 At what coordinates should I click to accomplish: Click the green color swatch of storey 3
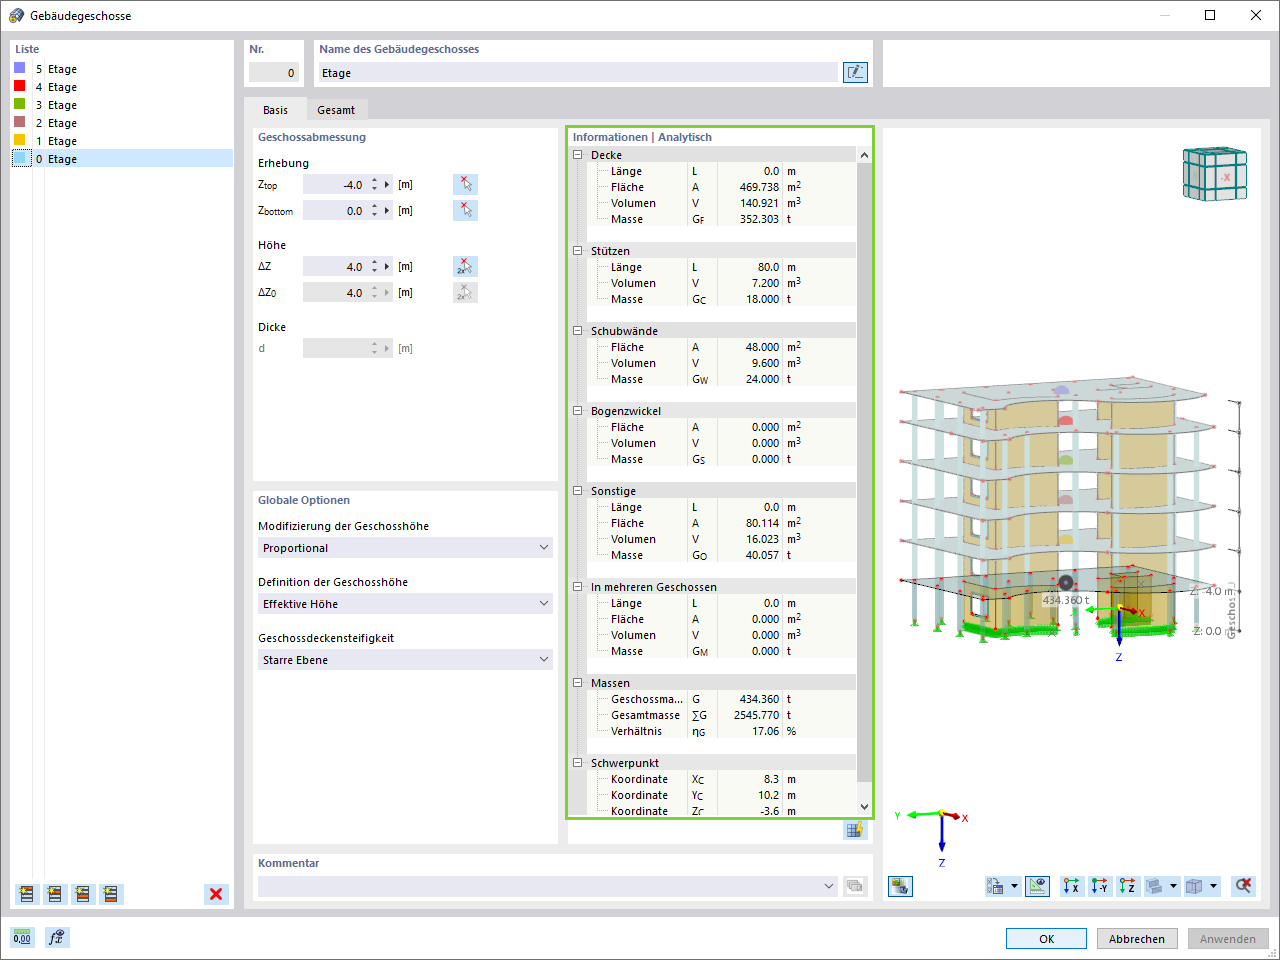point(20,104)
